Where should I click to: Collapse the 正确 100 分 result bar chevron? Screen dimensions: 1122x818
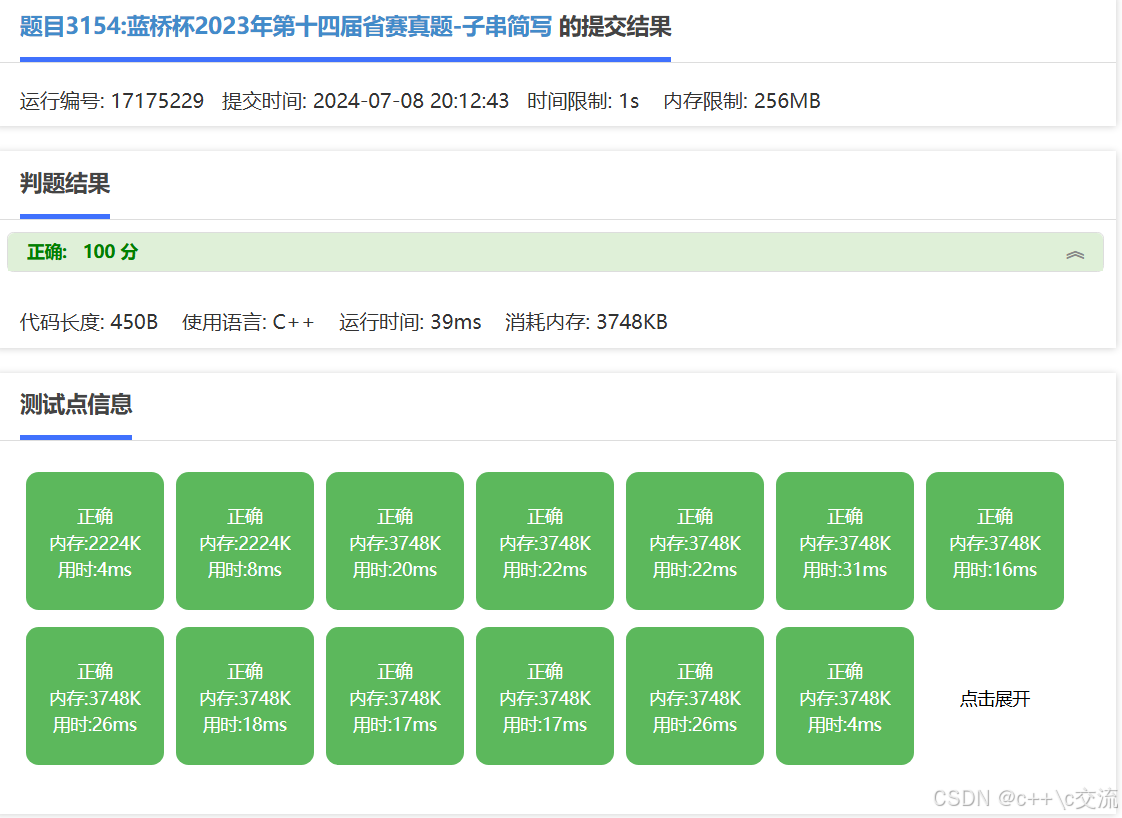[1075, 255]
